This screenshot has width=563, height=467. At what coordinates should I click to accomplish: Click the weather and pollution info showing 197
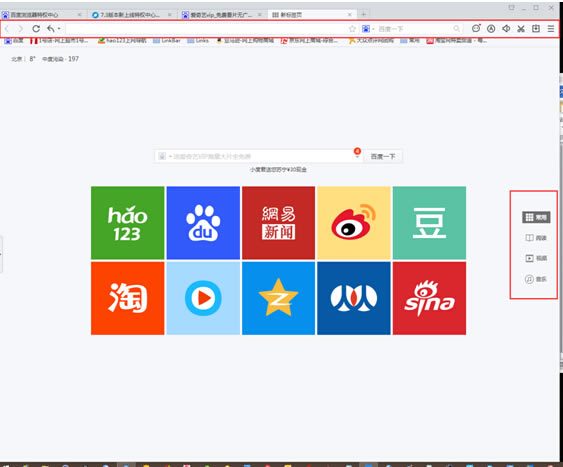coord(45,59)
